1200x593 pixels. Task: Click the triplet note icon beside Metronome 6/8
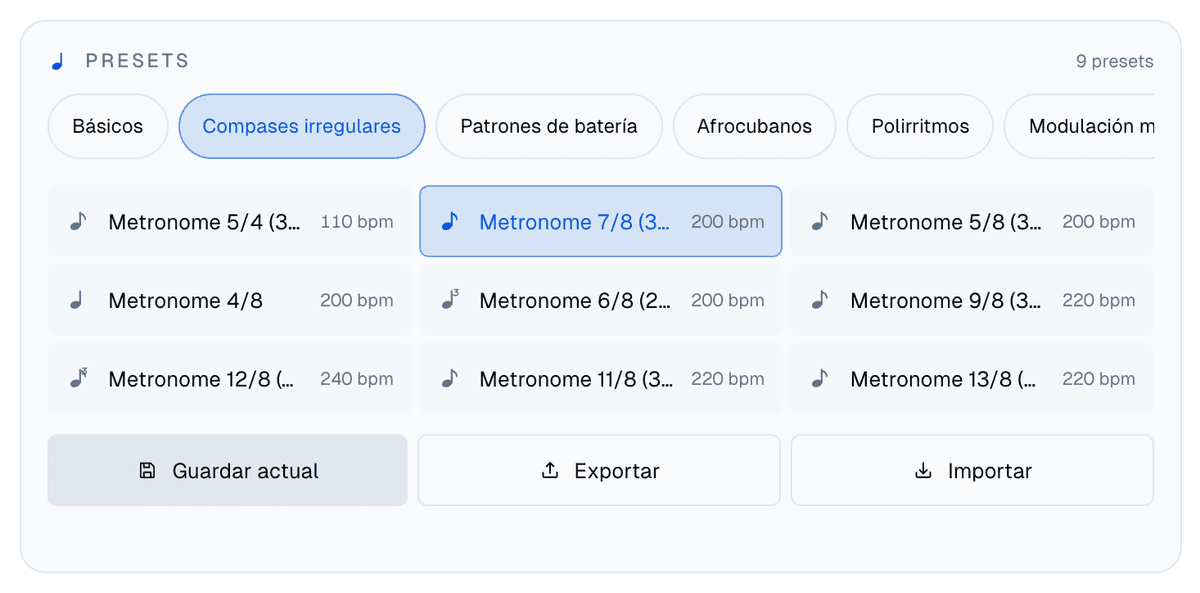[x=450, y=300]
